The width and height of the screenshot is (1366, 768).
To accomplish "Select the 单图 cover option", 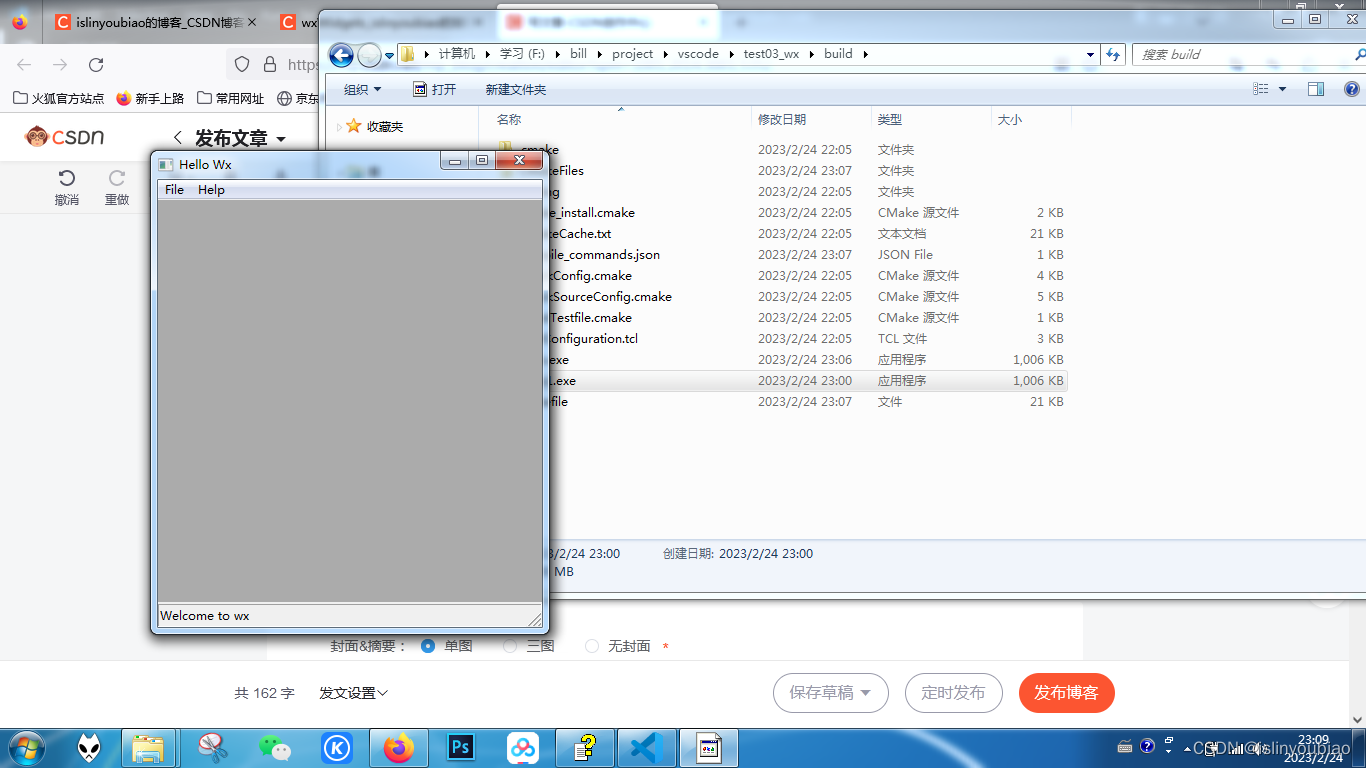I will (428, 646).
